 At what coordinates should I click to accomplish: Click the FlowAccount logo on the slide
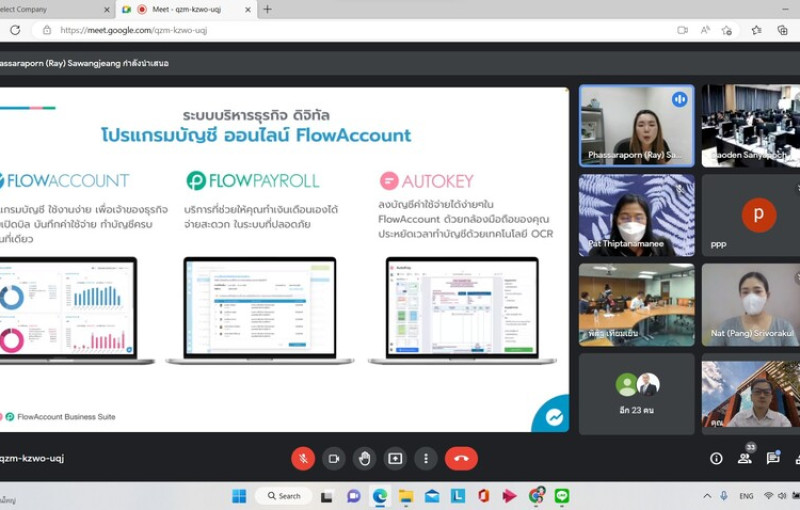coord(63,181)
